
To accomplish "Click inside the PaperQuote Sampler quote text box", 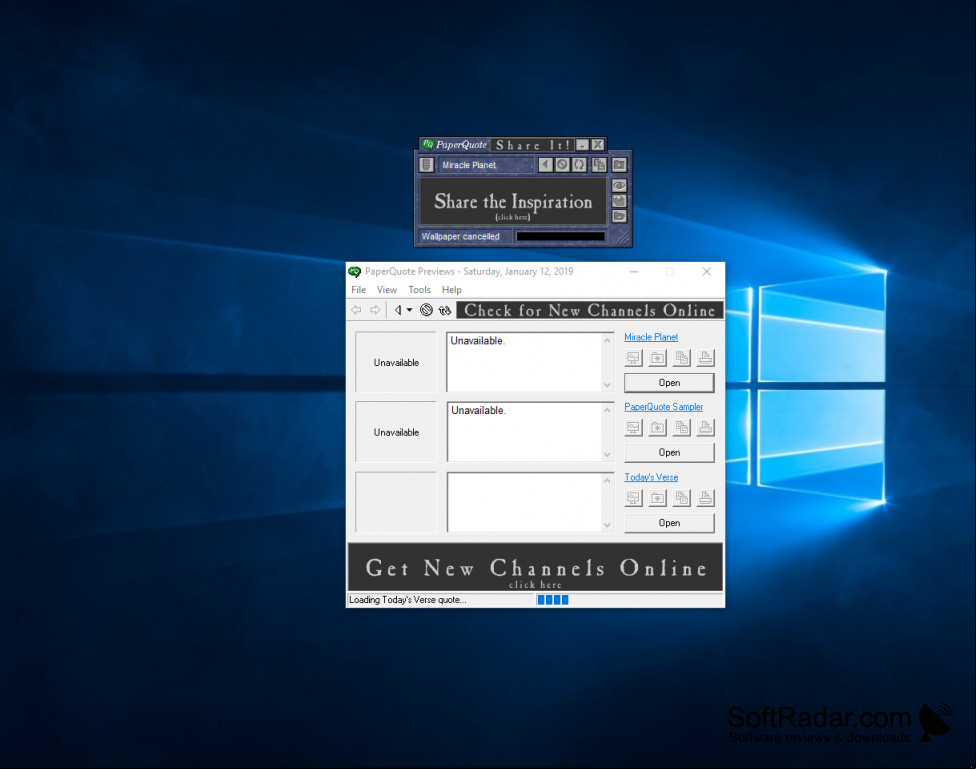I will 524,432.
